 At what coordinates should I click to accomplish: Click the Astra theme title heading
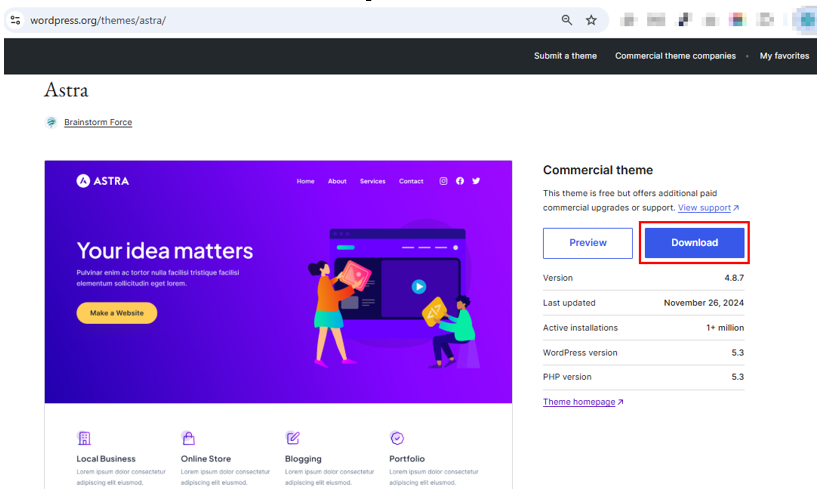[66, 90]
